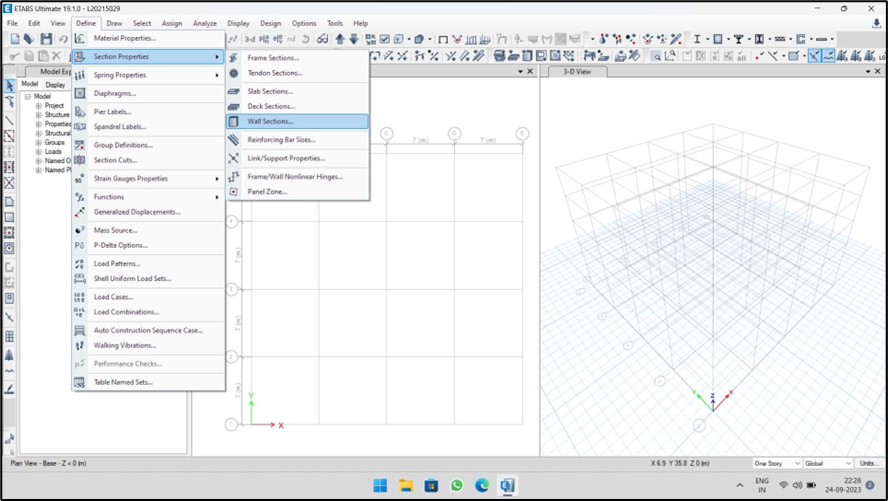Switch to Display tab in Model Explorer

point(55,85)
